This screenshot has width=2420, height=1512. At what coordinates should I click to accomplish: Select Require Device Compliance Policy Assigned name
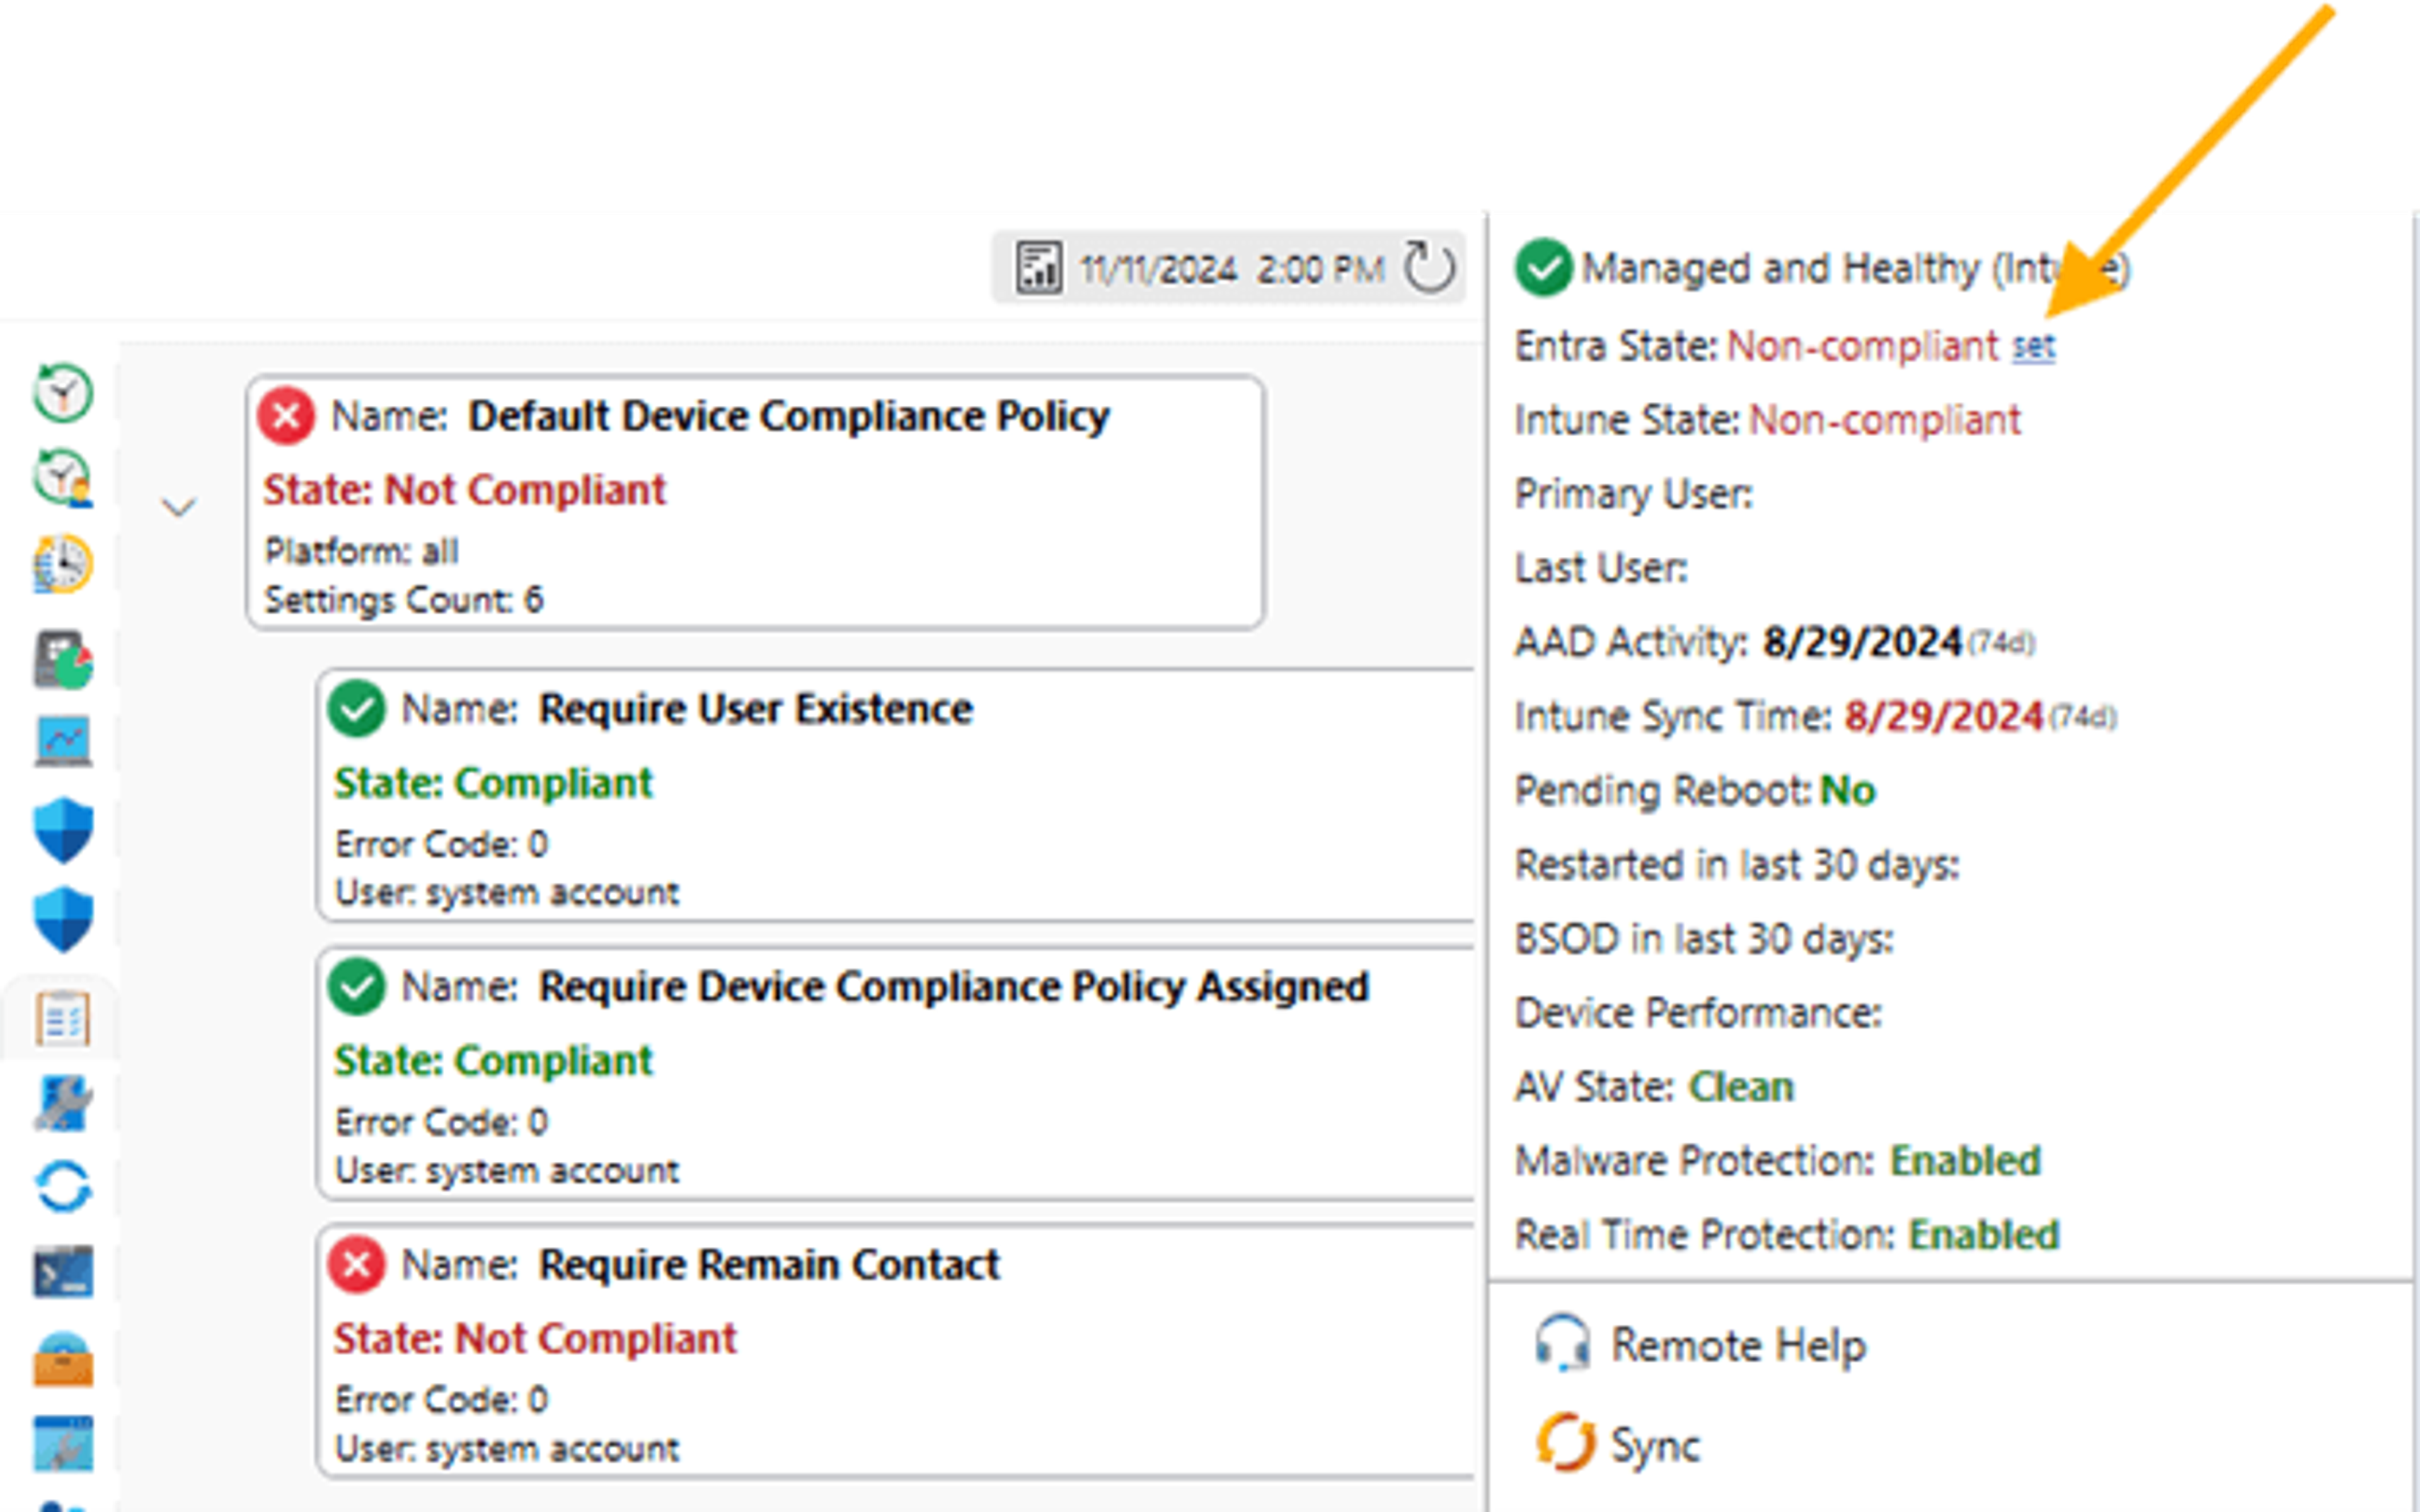(x=954, y=987)
